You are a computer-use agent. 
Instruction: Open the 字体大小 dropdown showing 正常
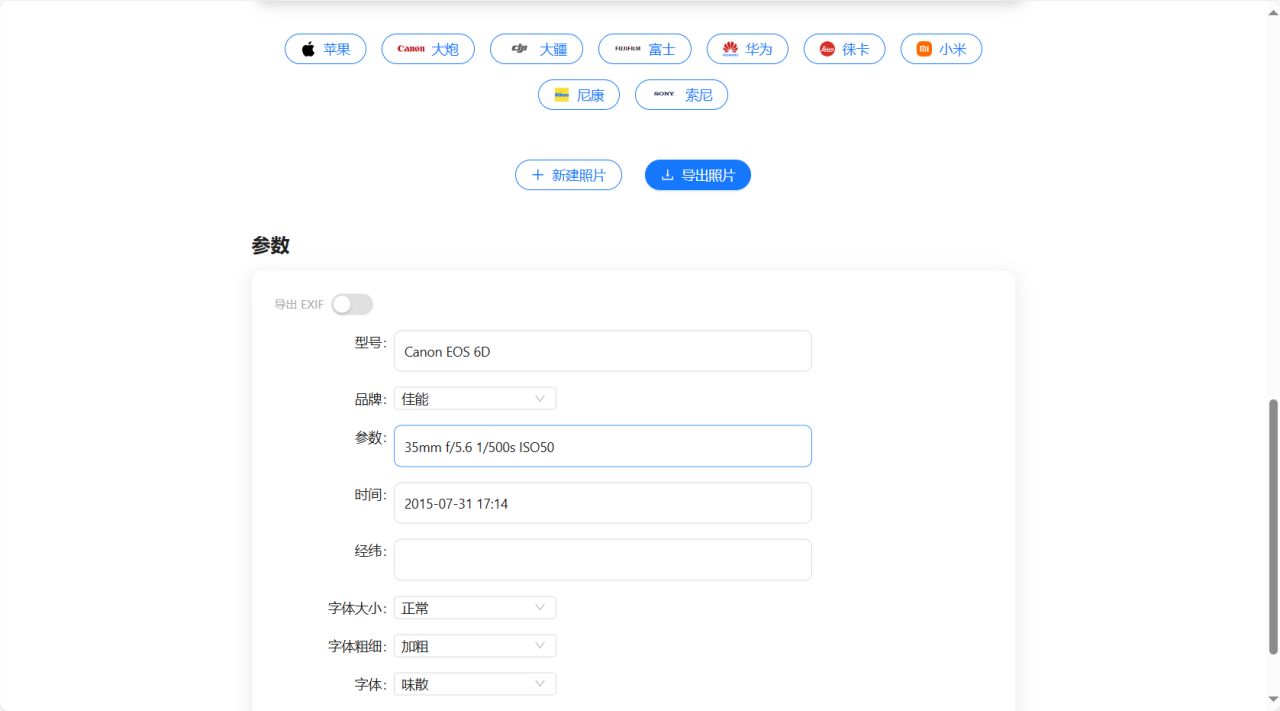click(475, 608)
